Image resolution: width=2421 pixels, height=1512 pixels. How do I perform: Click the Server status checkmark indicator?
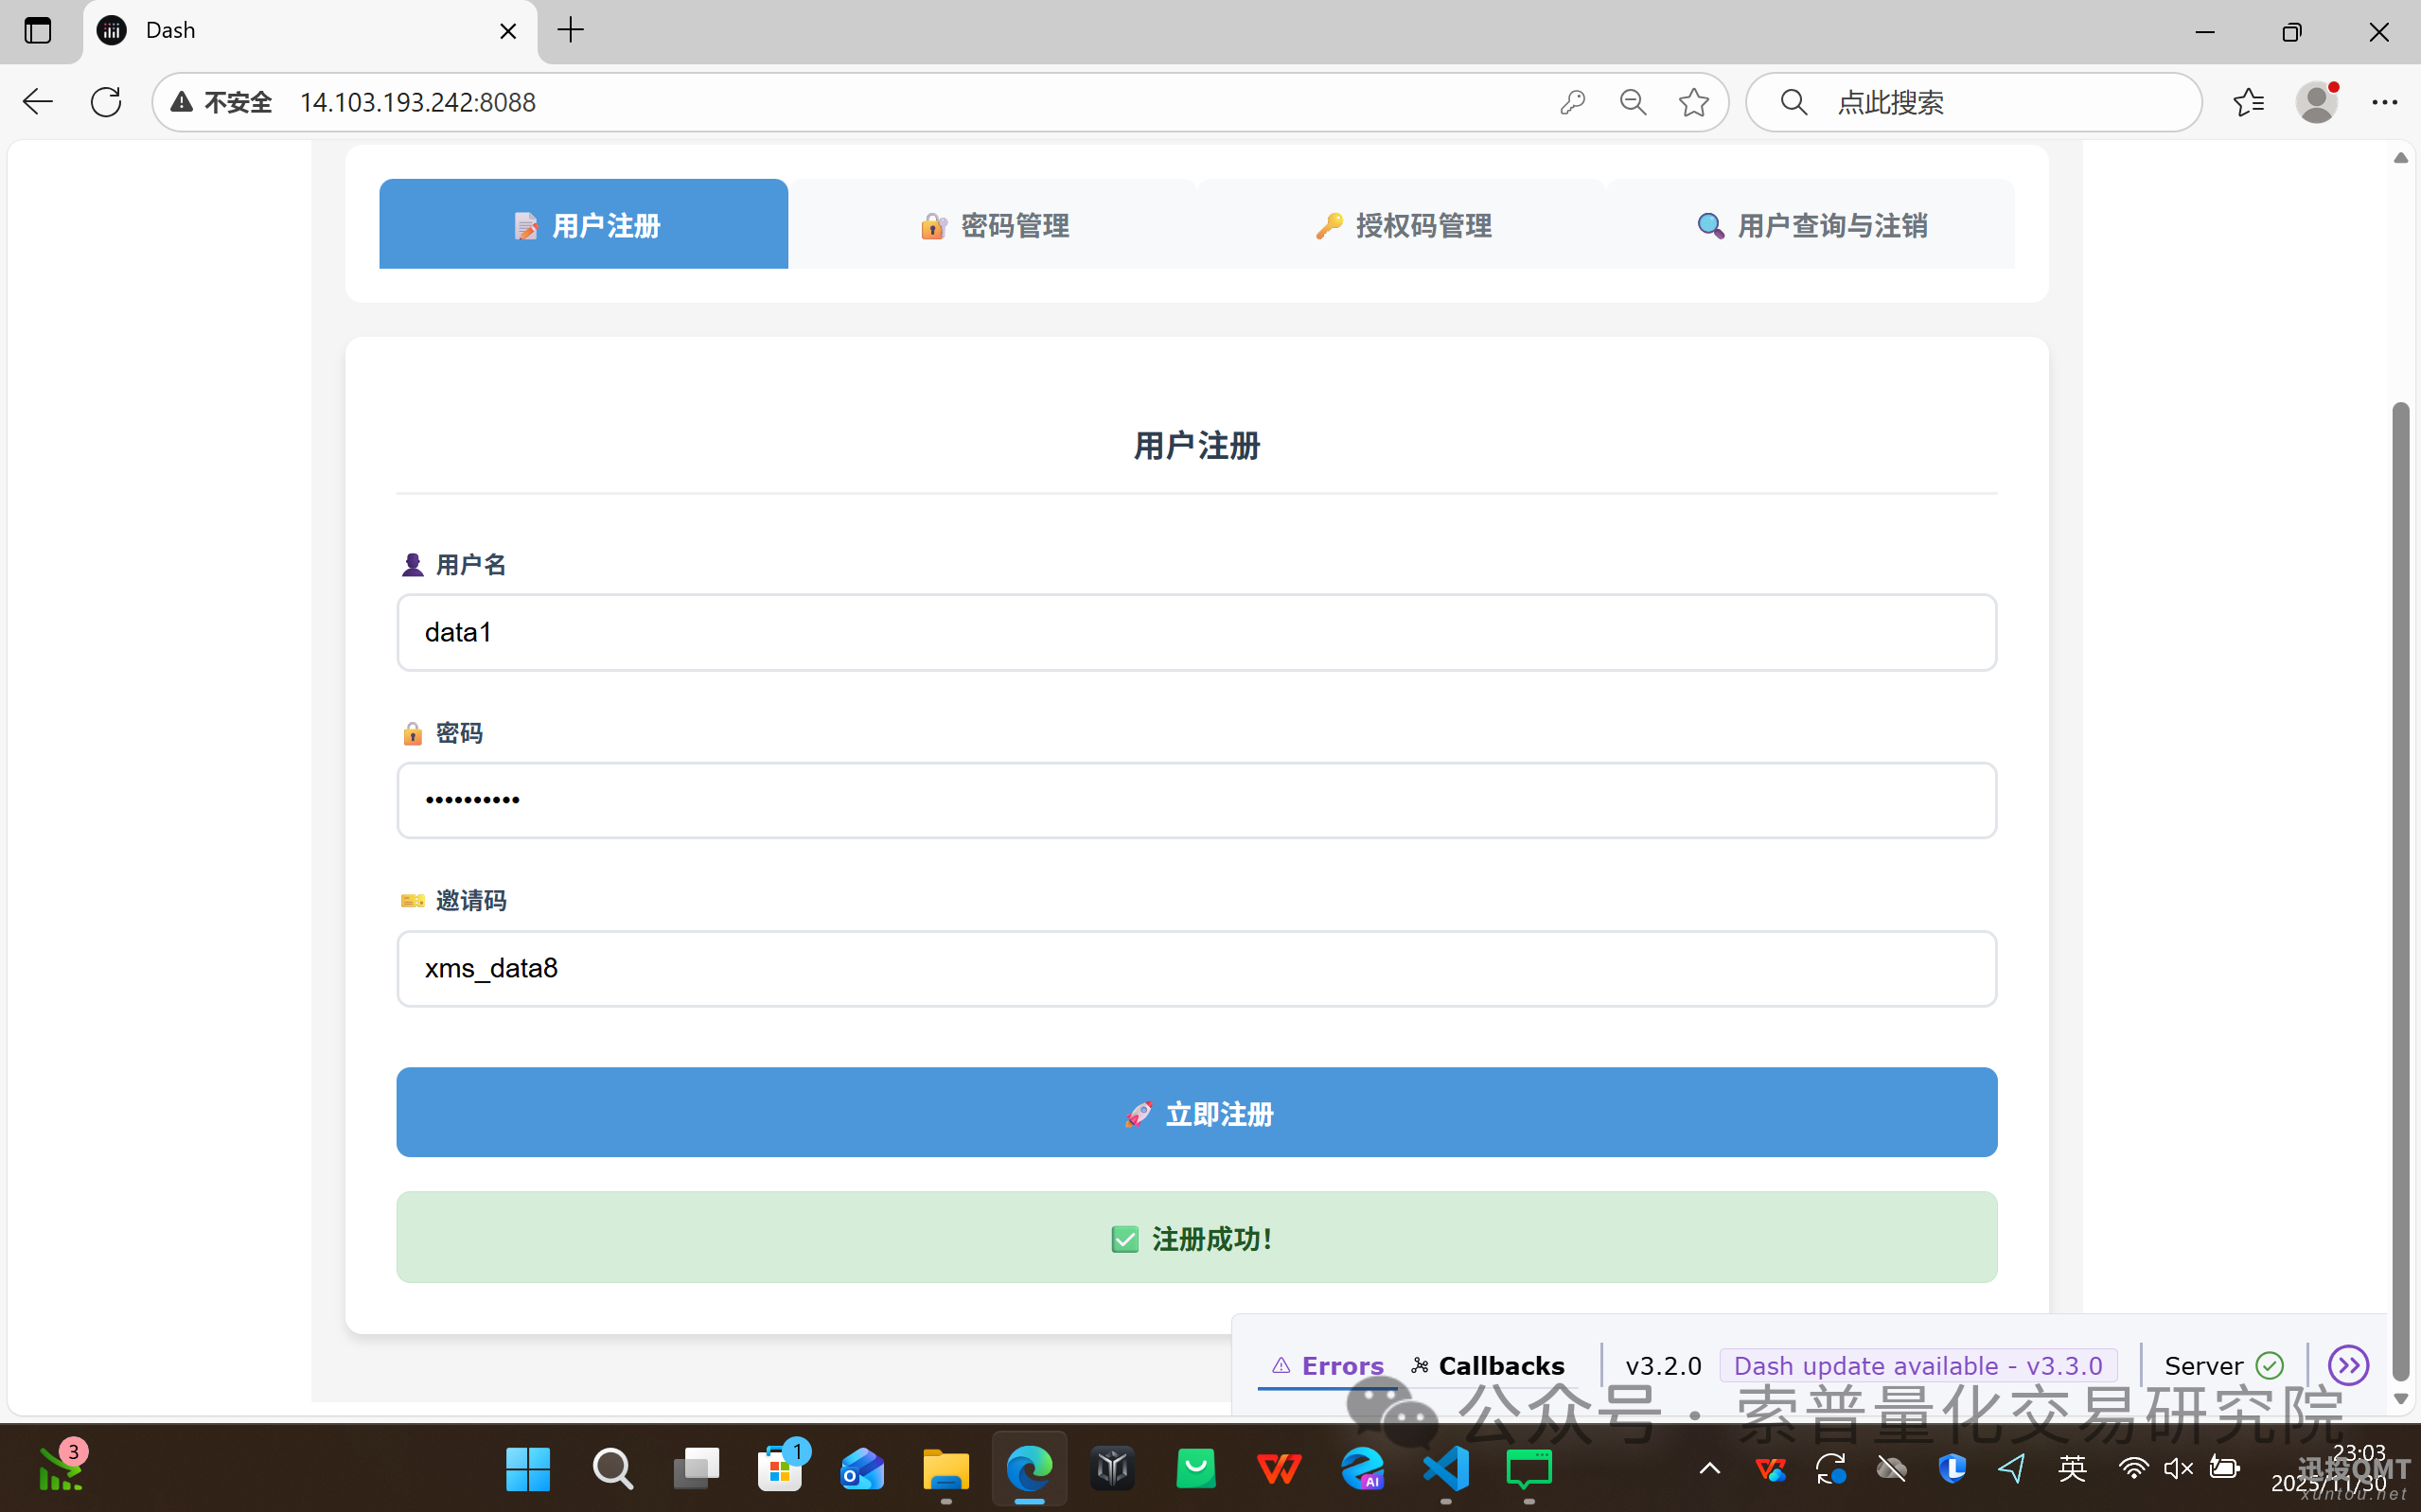click(x=2270, y=1365)
